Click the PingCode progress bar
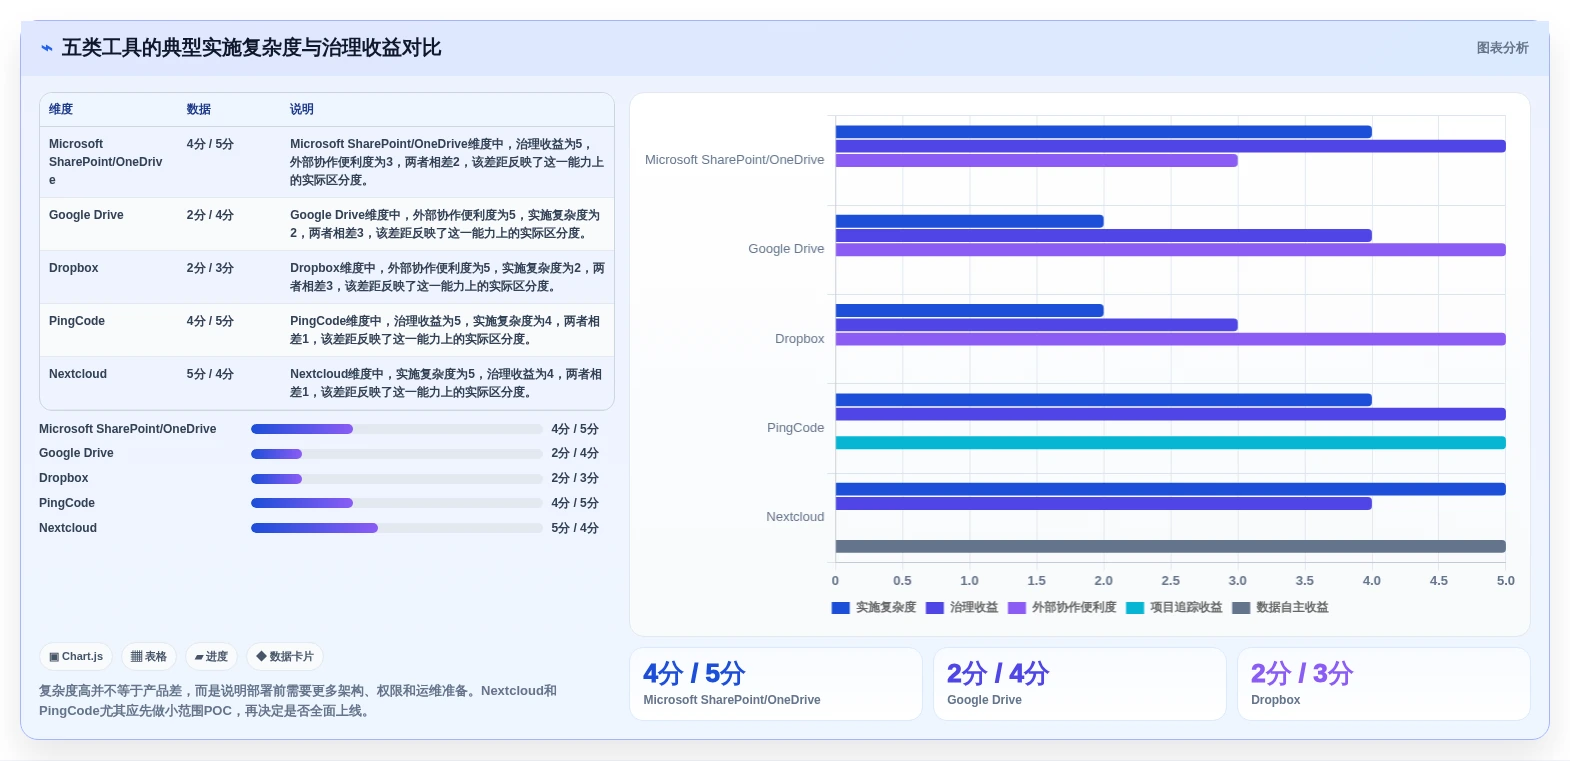The height and width of the screenshot is (761, 1570). (x=396, y=503)
